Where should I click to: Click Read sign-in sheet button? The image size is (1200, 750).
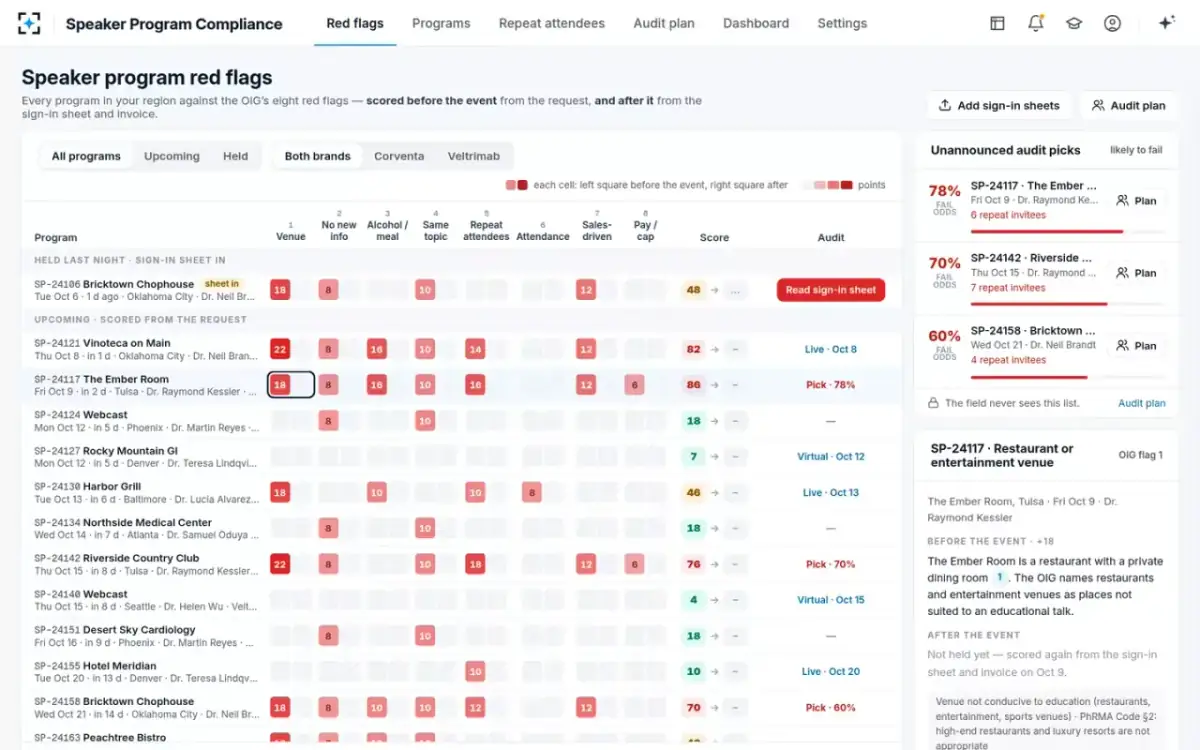pos(830,290)
